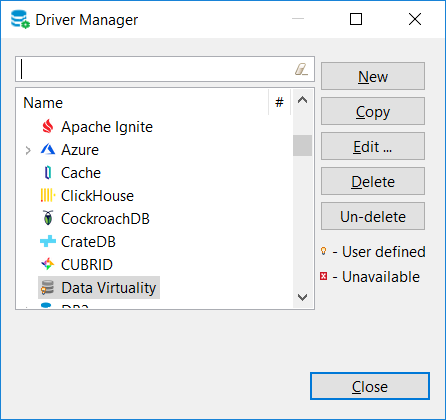Click the # column header
Image resolution: width=446 pixels, height=420 pixels.
(x=280, y=102)
